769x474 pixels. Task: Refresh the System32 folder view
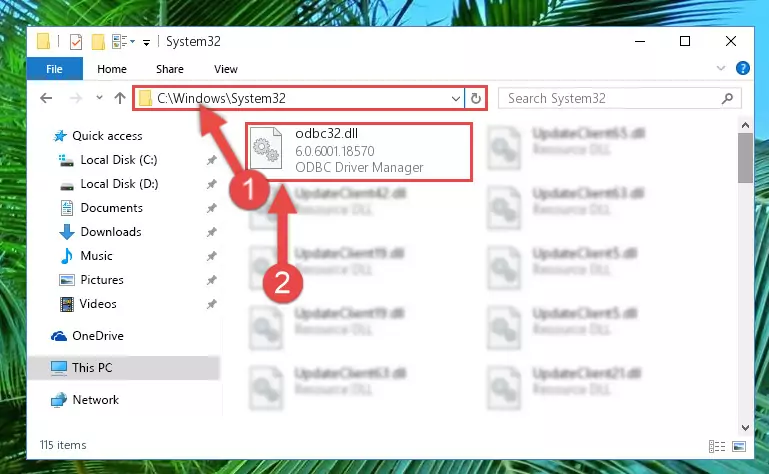475,99
